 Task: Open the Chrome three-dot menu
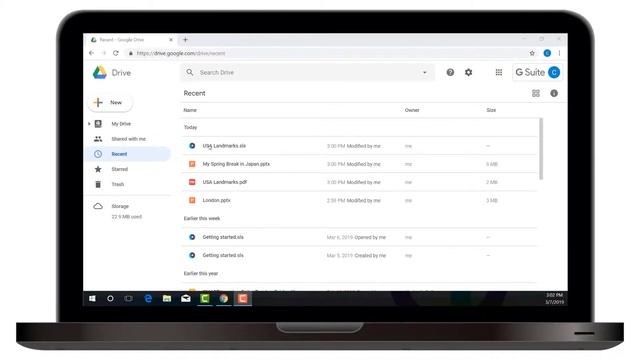click(x=559, y=53)
